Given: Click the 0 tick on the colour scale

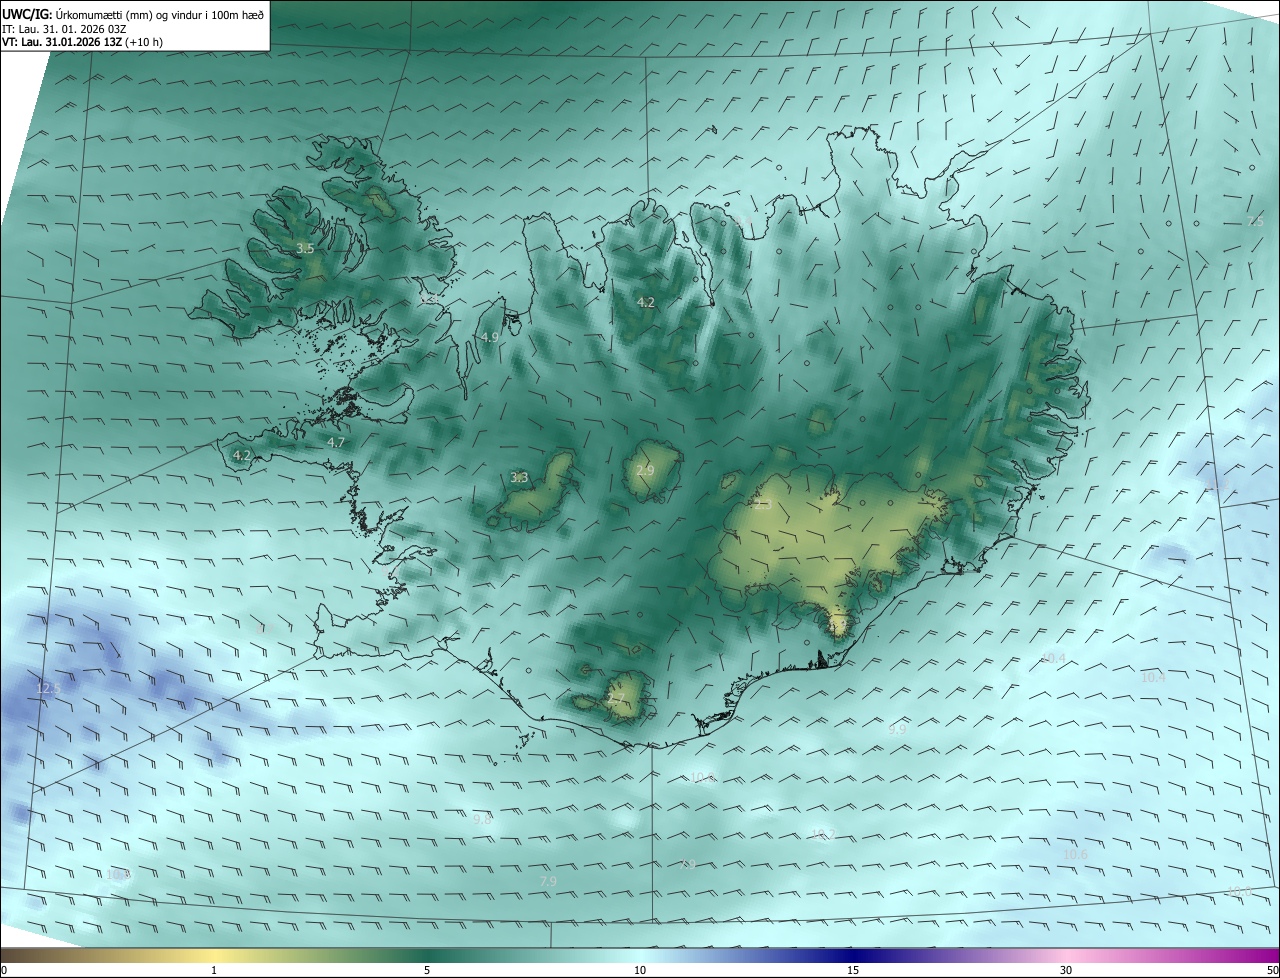Looking at the screenshot, I should click(4, 970).
